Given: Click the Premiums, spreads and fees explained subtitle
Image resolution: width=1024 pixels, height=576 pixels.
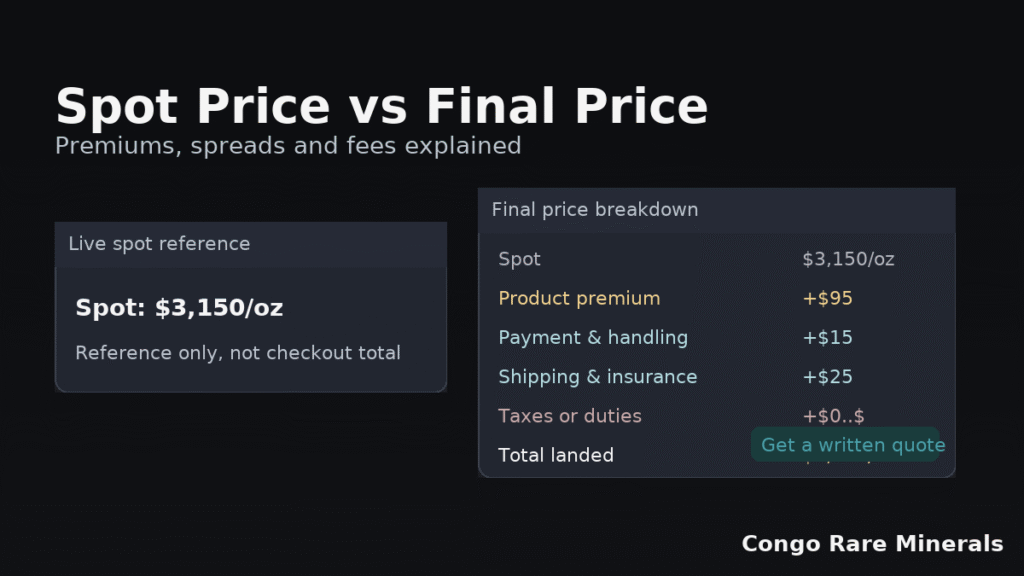Looking at the screenshot, I should pos(288,146).
